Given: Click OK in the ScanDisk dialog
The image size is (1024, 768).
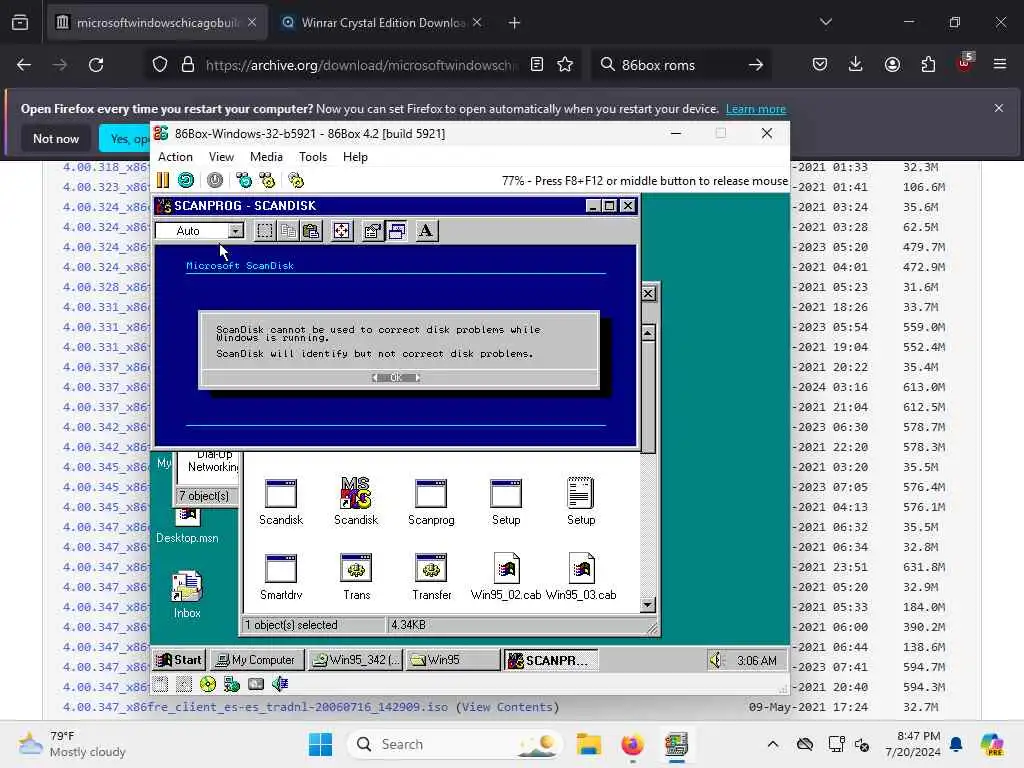Looking at the screenshot, I should pos(396,377).
